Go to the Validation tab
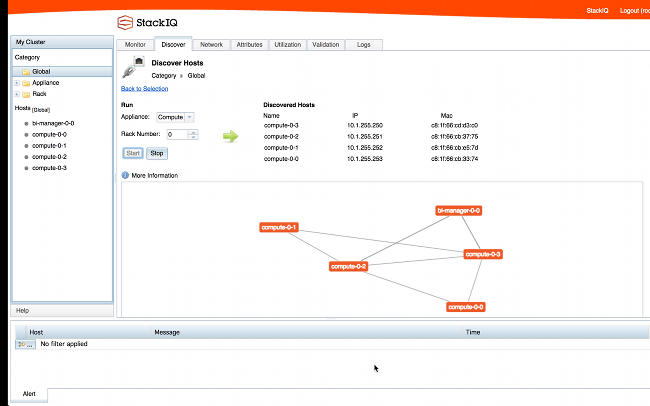The width and height of the screenshot is (650, 406). coord(326,44)
